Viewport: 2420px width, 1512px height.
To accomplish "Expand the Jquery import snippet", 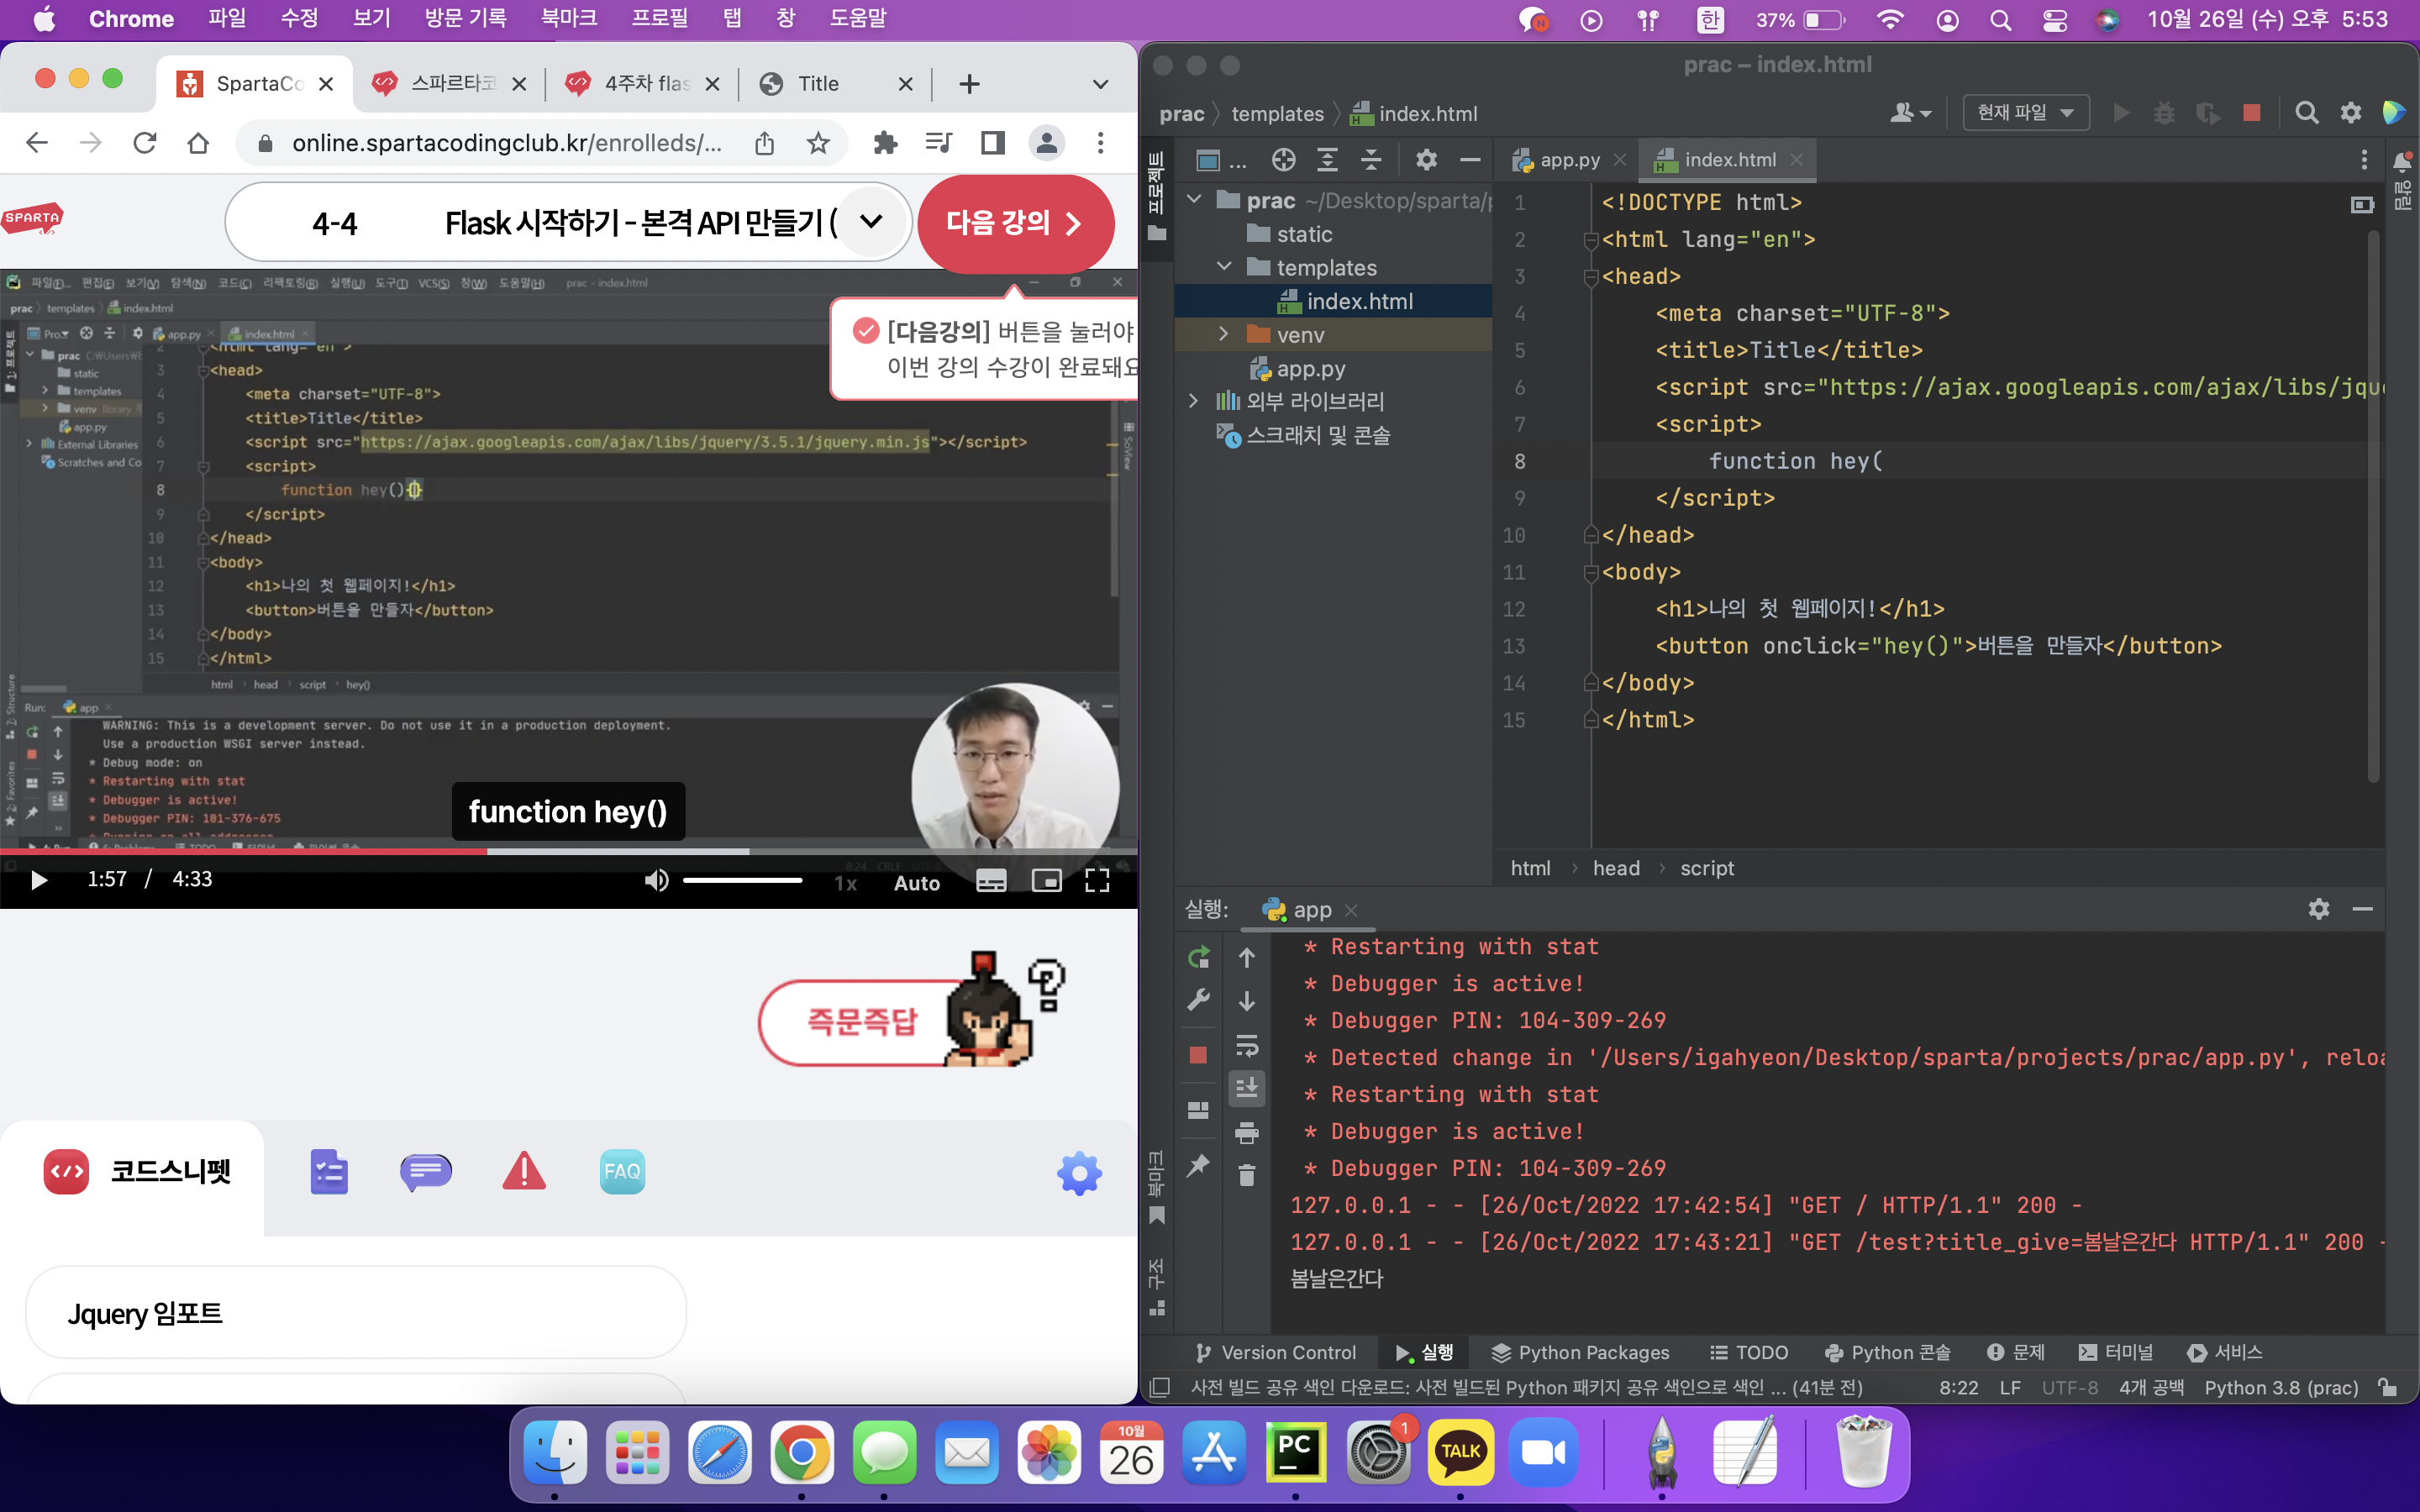I will point(356,1313).
